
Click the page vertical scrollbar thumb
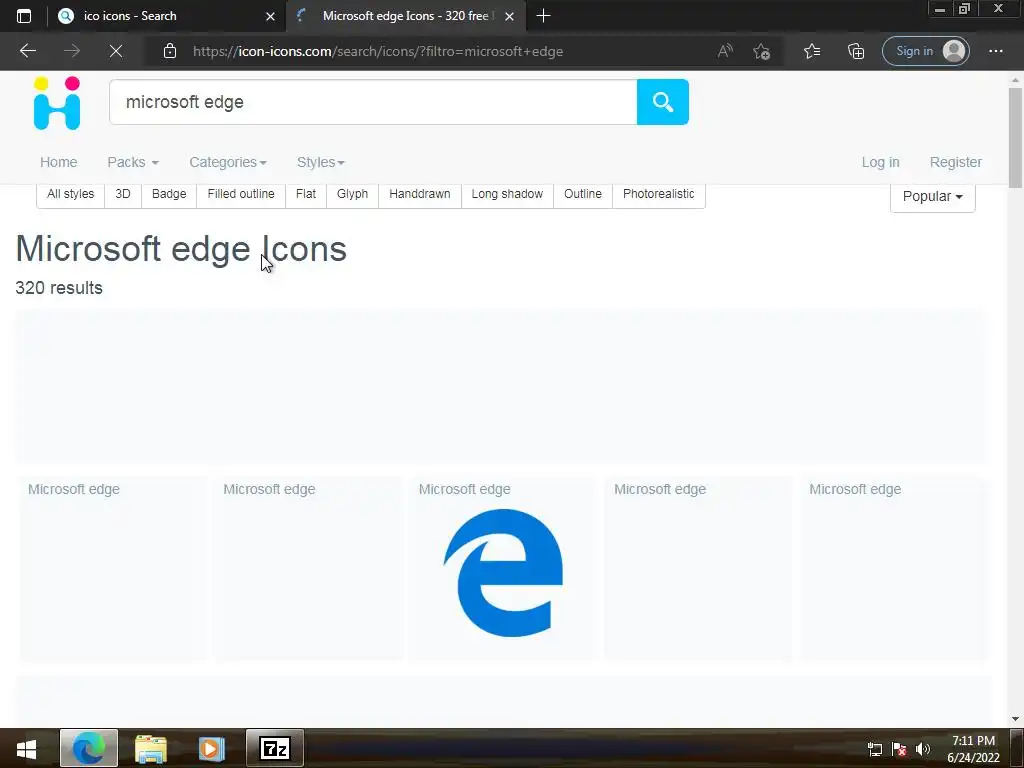tap(1015, 137)
